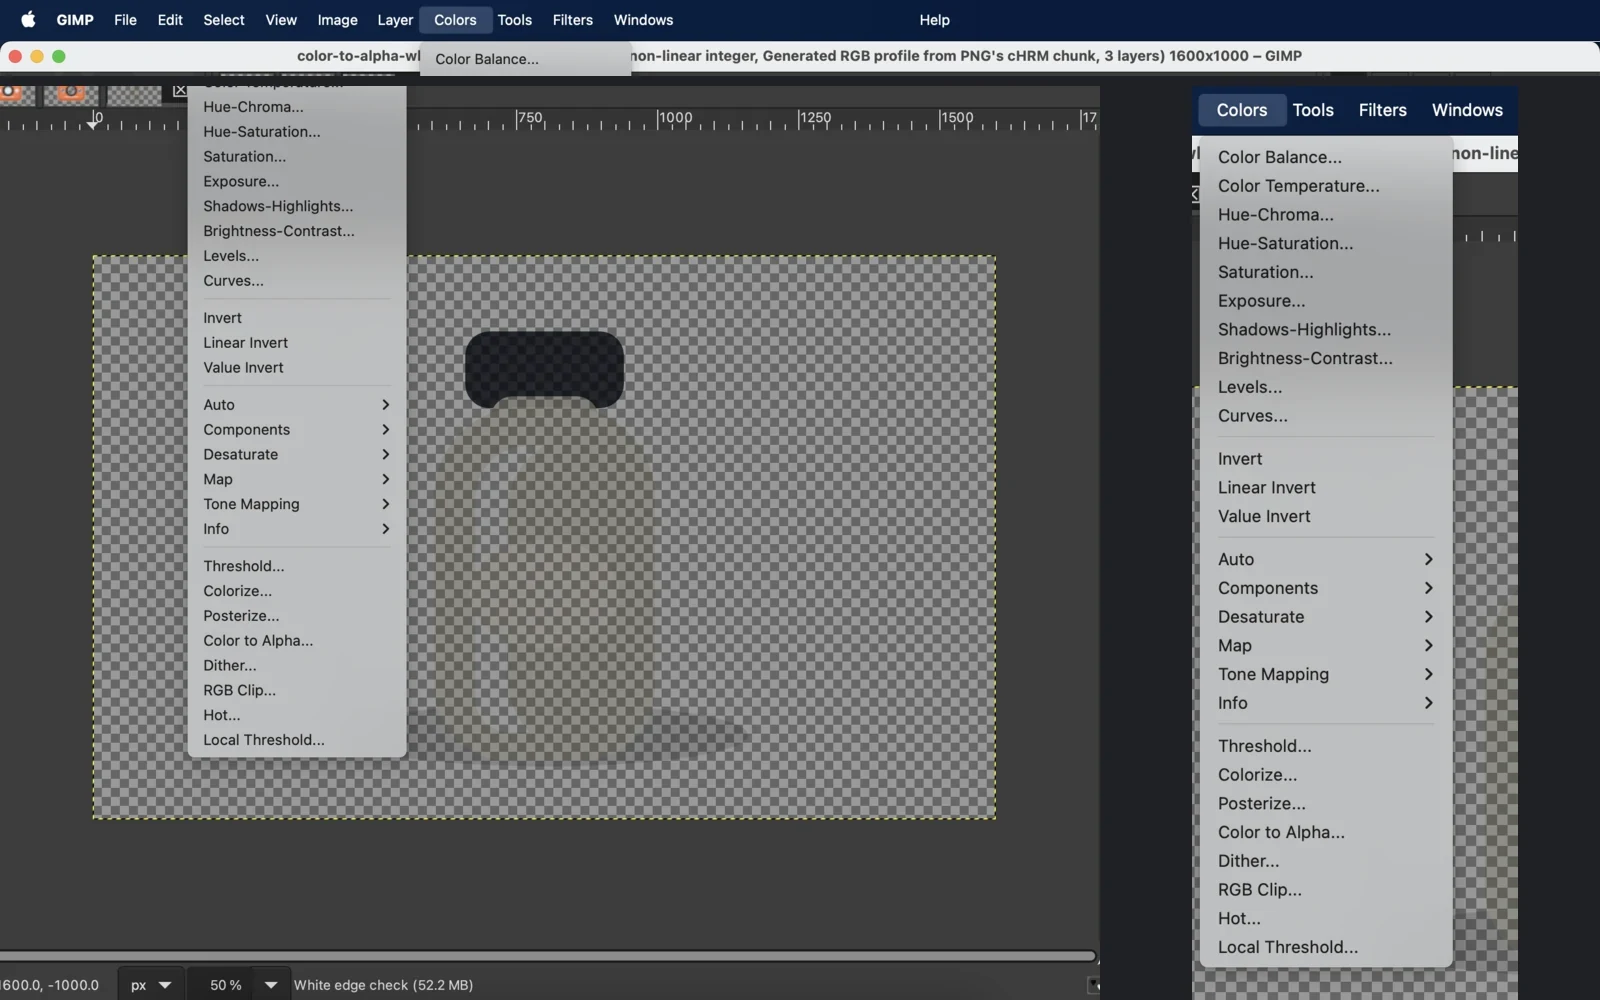
Task: Open Windows in the main window's top menu bar
Action: (643, 20)
